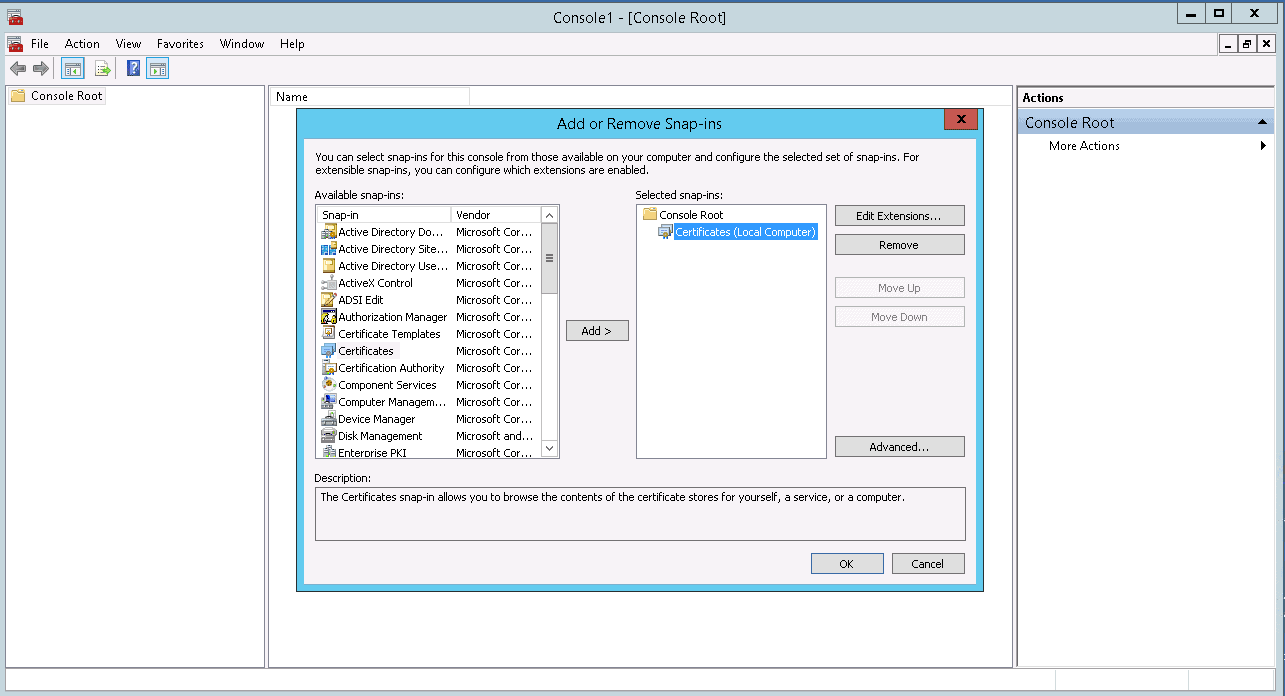Screen dimensions: 1285x696
Task: Select the Enterprise PKI row text
Action: pos(372,453)
